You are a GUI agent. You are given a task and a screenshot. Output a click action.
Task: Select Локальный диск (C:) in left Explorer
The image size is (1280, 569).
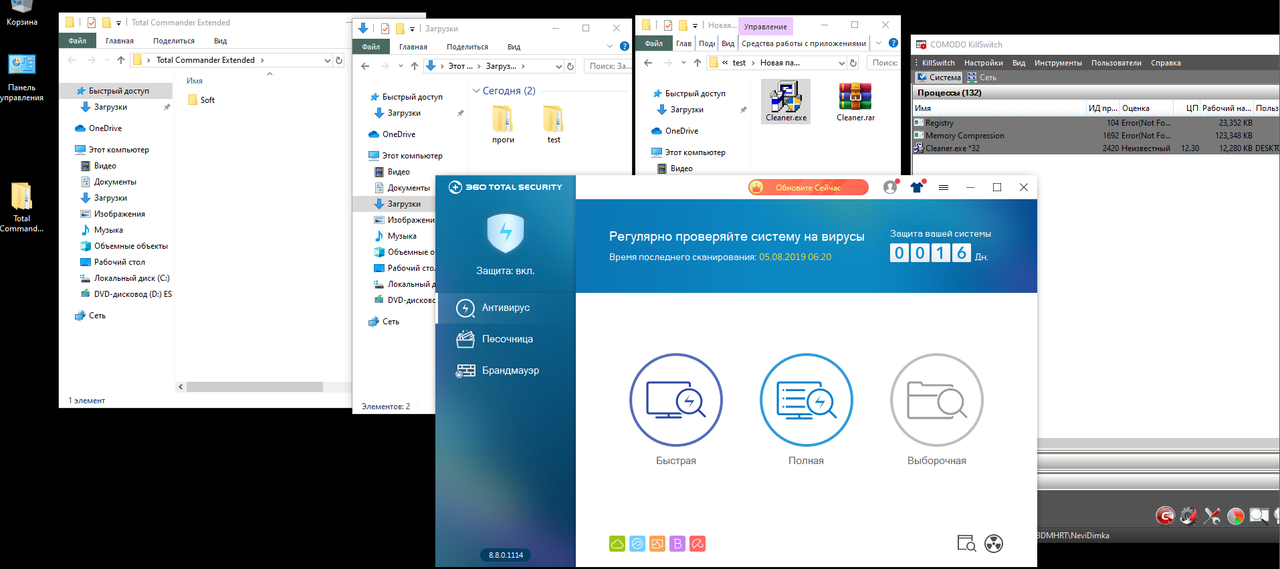tap(132, 278)
